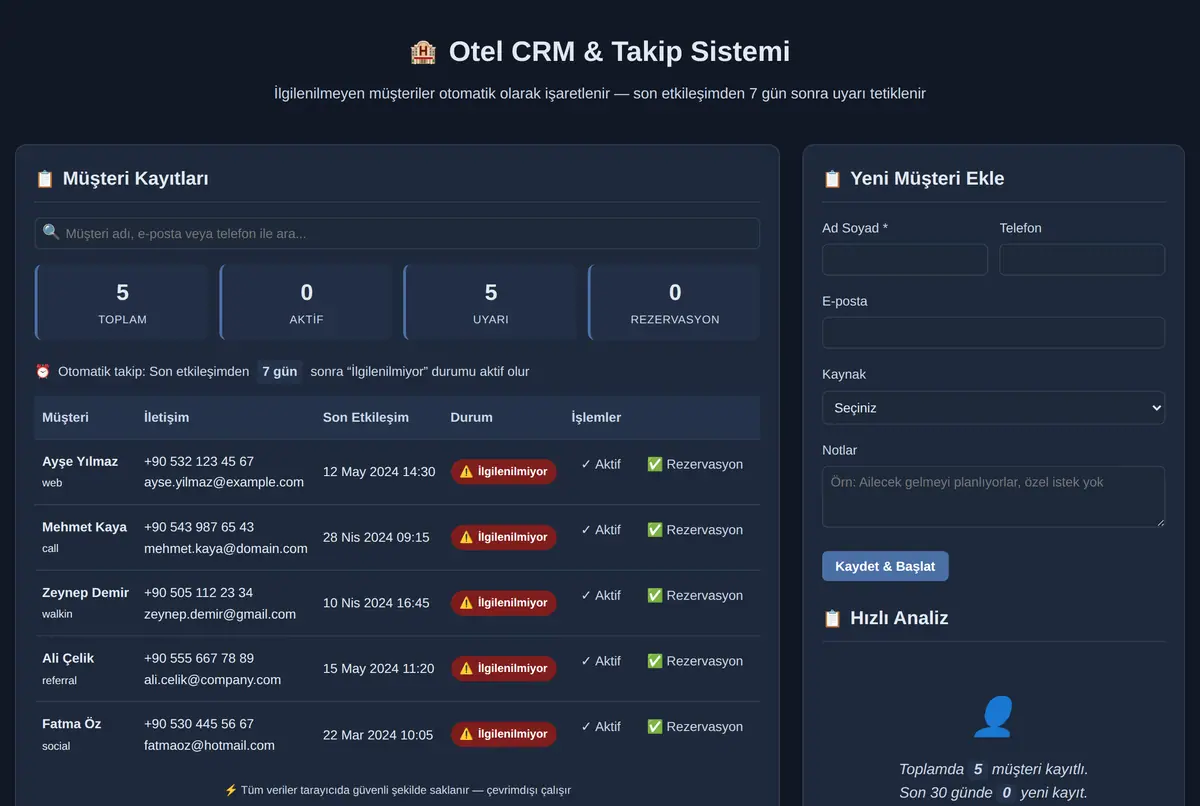Click the Durum column header
This screenshot has height=806, width=1200.
[x=472, y=417]
